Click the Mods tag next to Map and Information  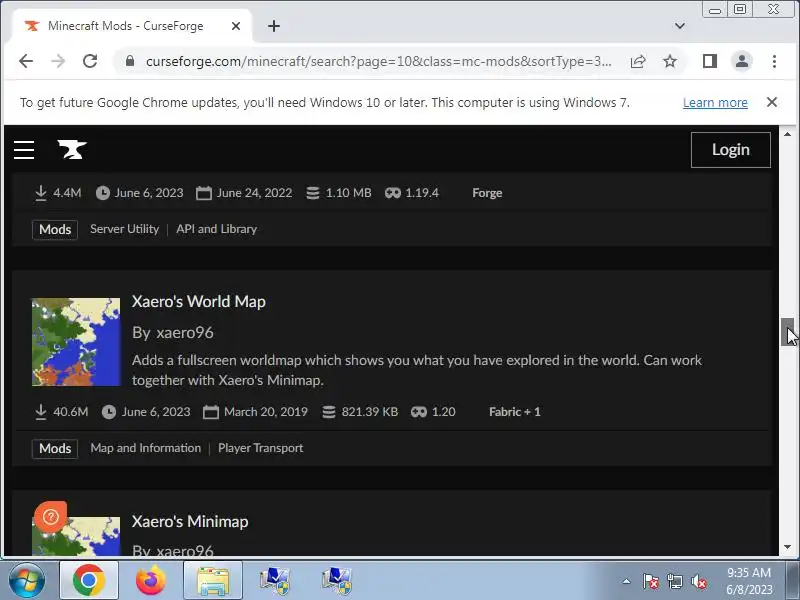click(x=55, y=448)
